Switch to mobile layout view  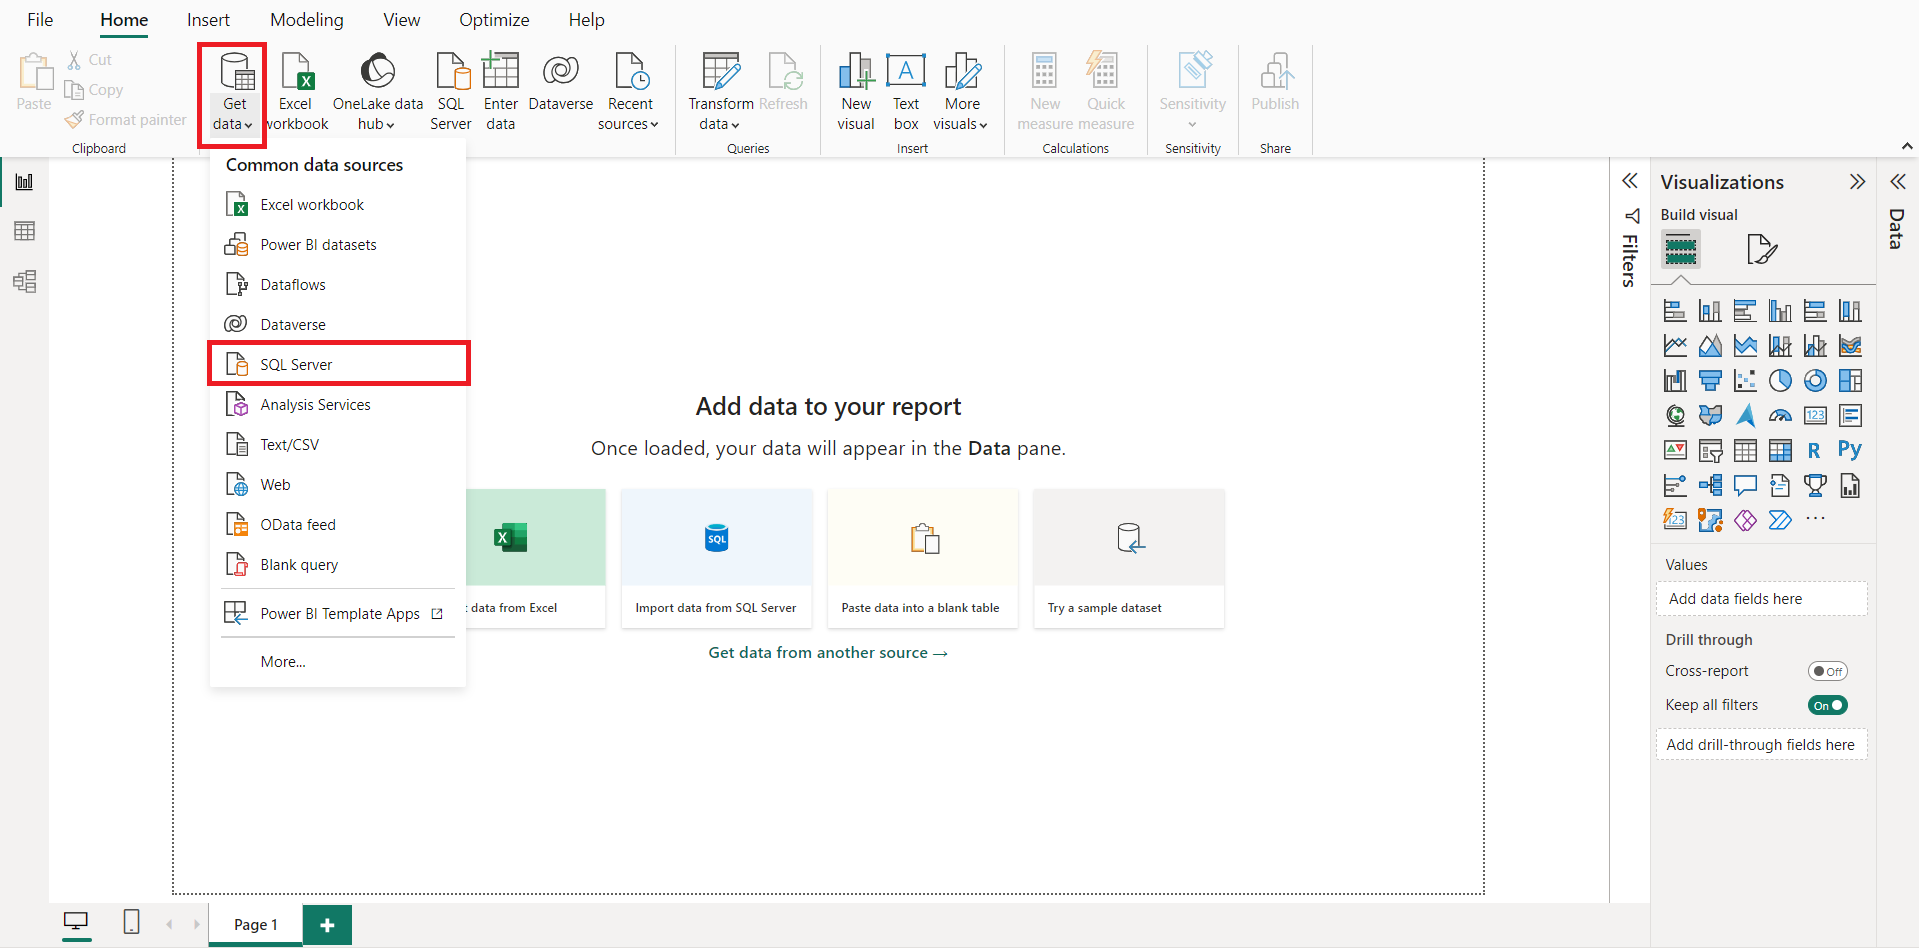131,922
